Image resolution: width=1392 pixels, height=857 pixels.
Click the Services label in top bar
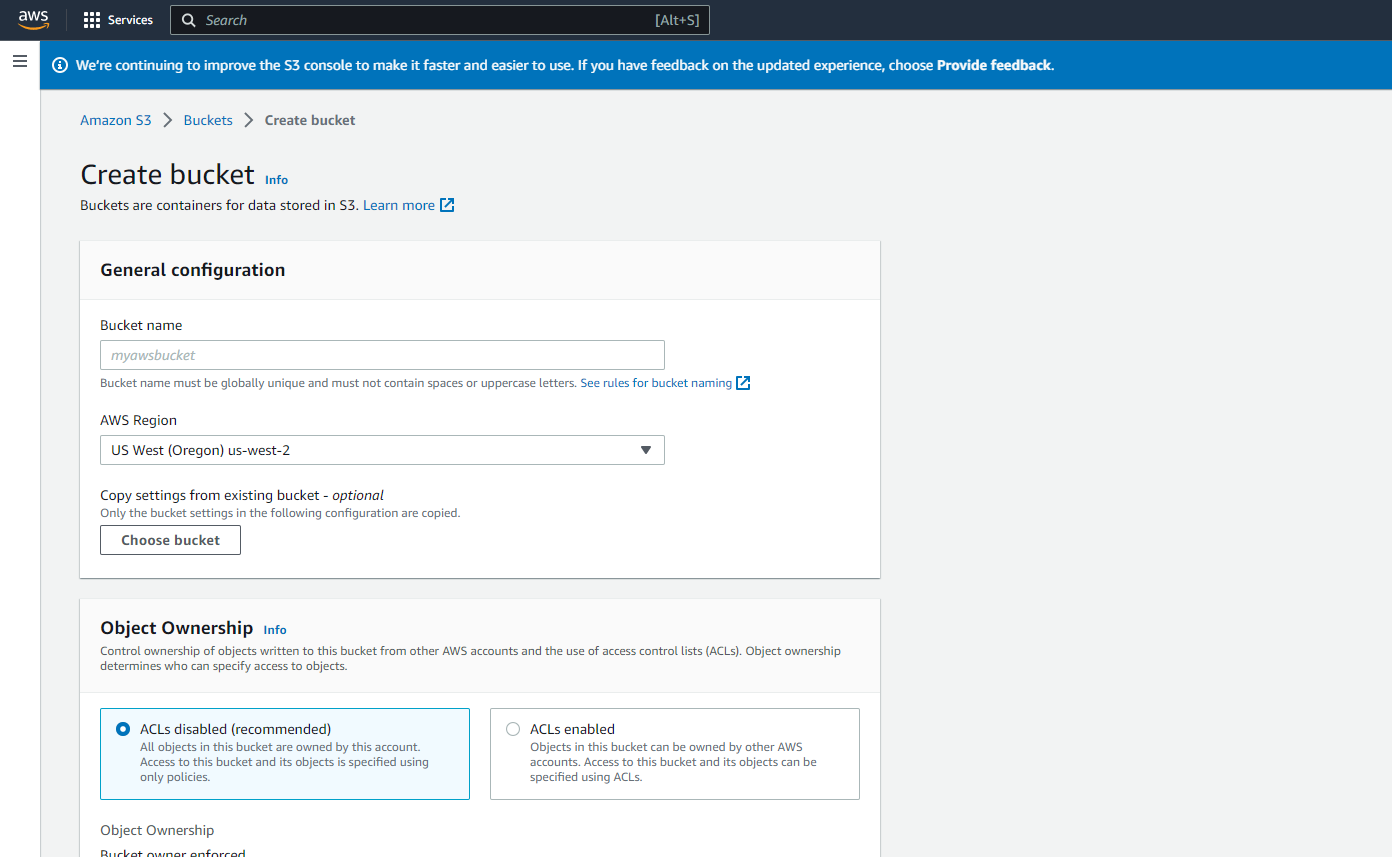[131, 20]
